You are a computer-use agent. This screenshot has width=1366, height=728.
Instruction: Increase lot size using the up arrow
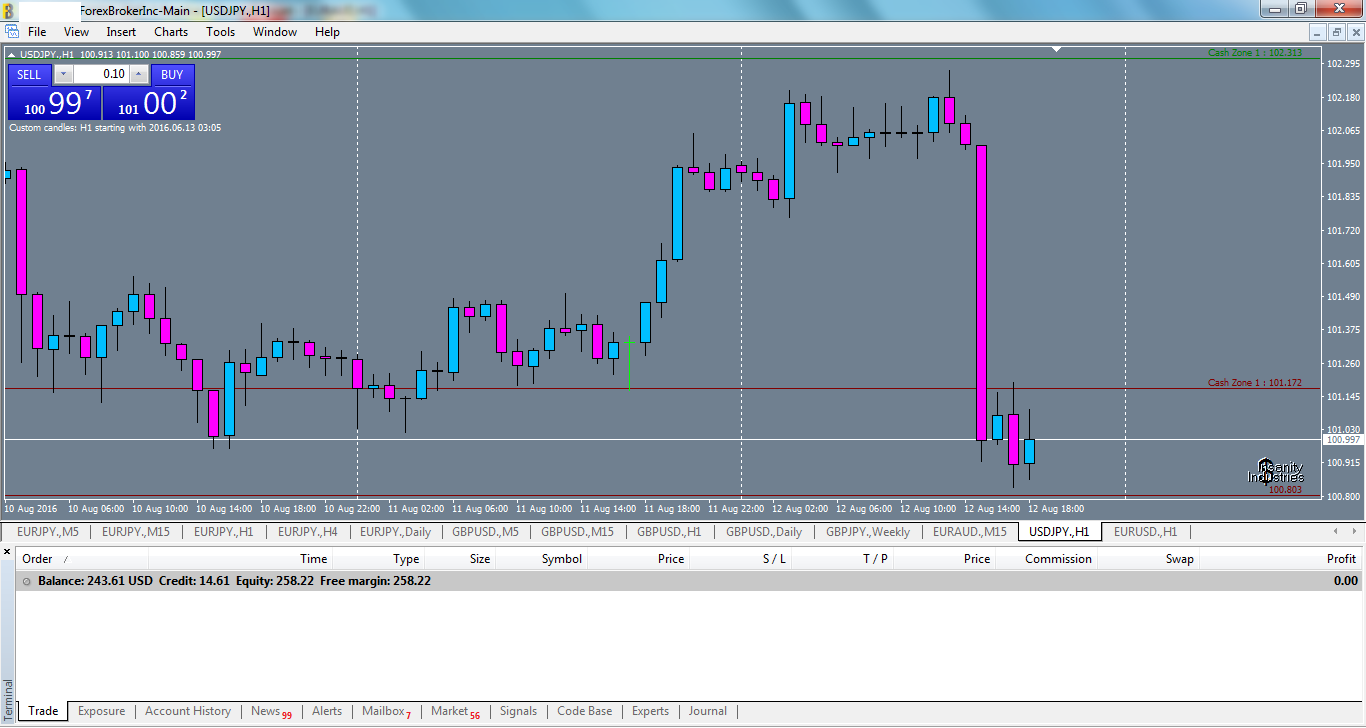140,71
